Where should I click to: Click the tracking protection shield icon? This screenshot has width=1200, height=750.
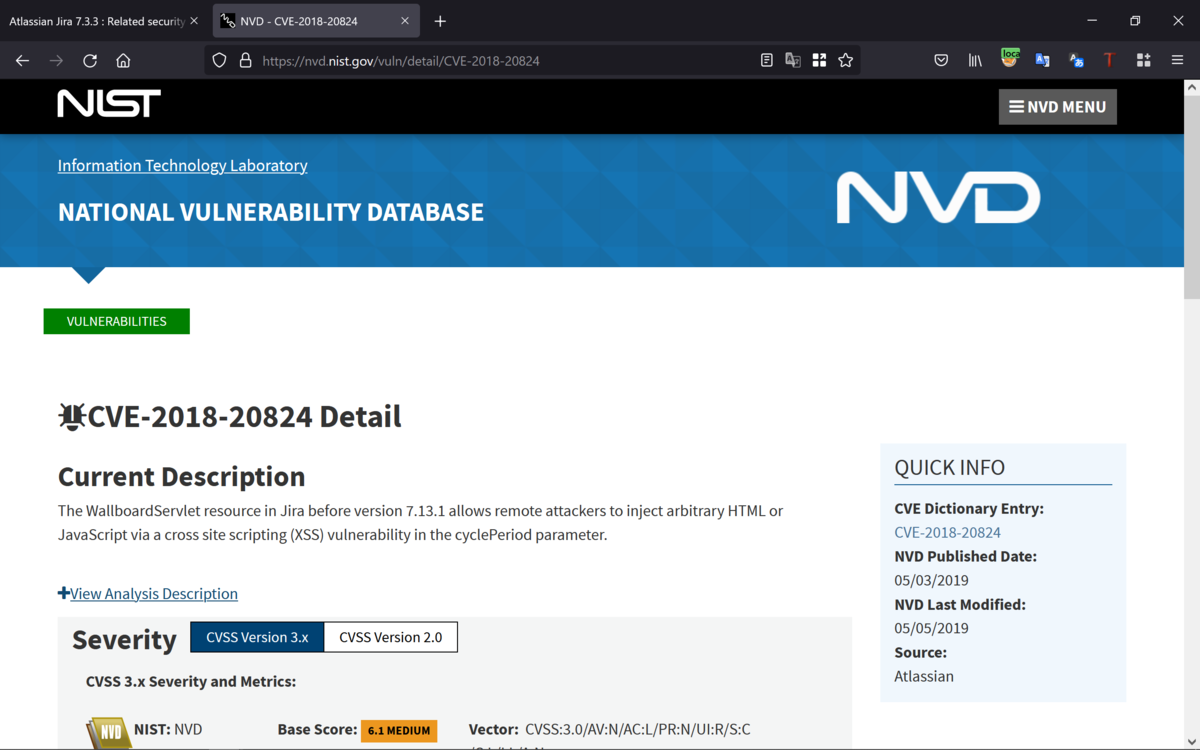click(219, 60)
